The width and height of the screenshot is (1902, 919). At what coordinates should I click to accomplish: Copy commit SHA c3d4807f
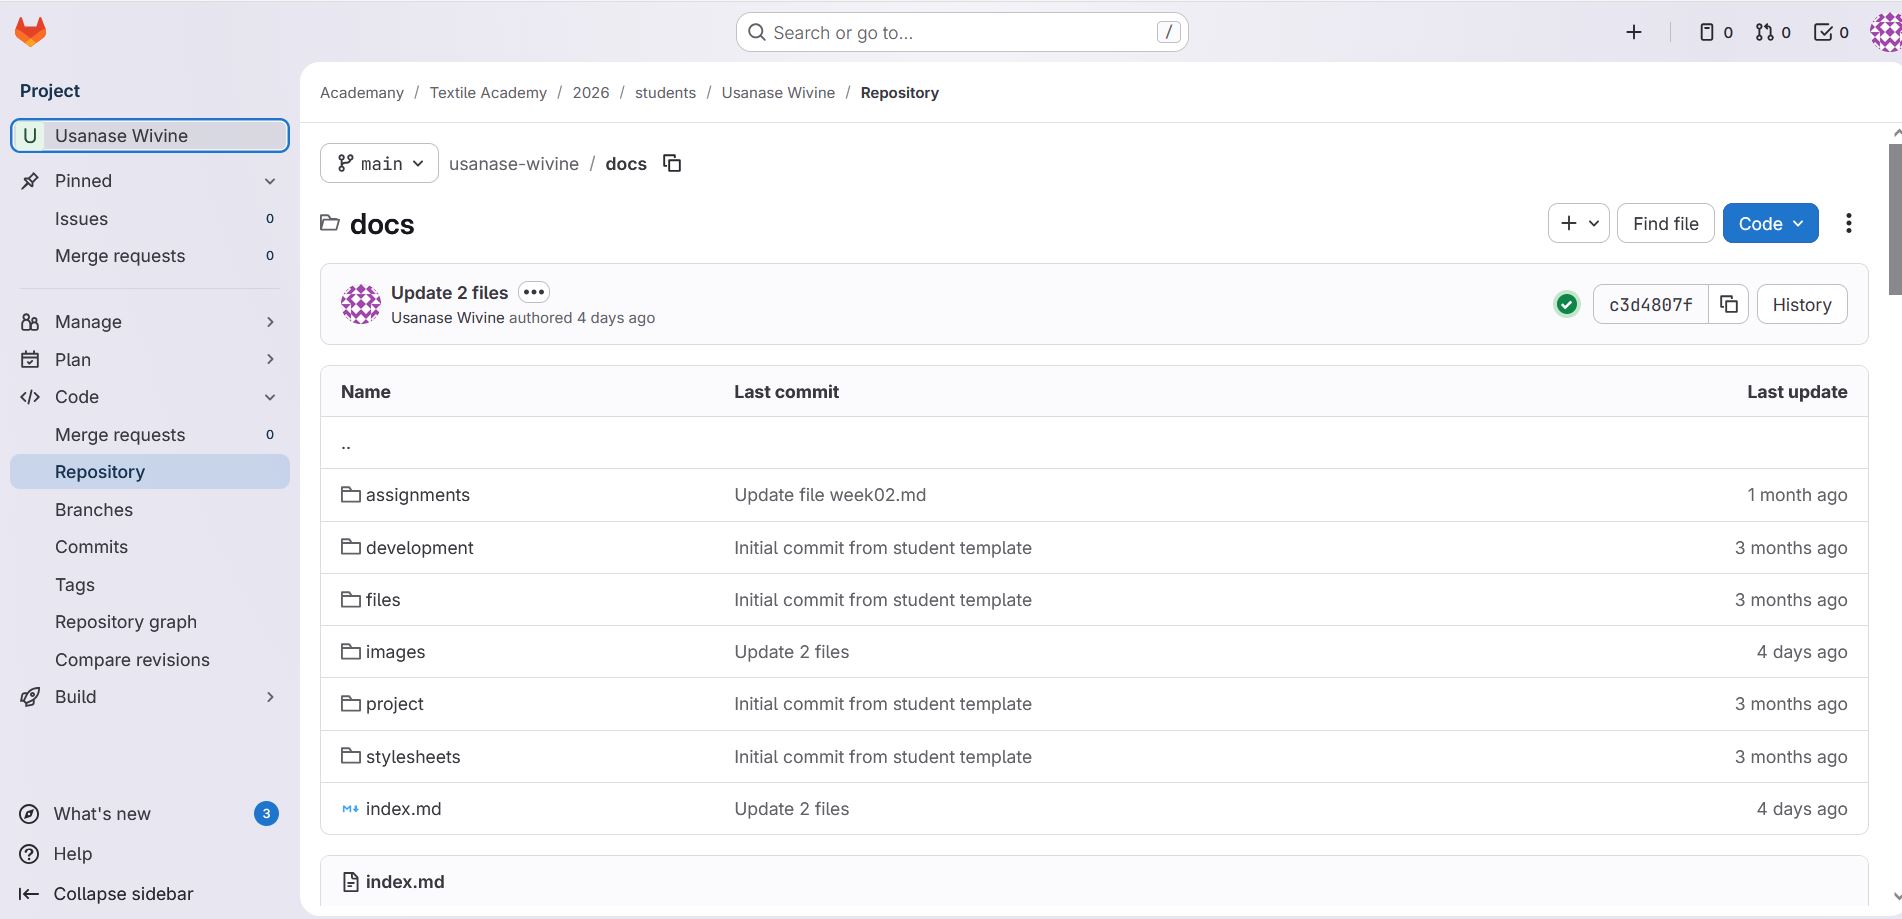click(x=1728, y=304)
